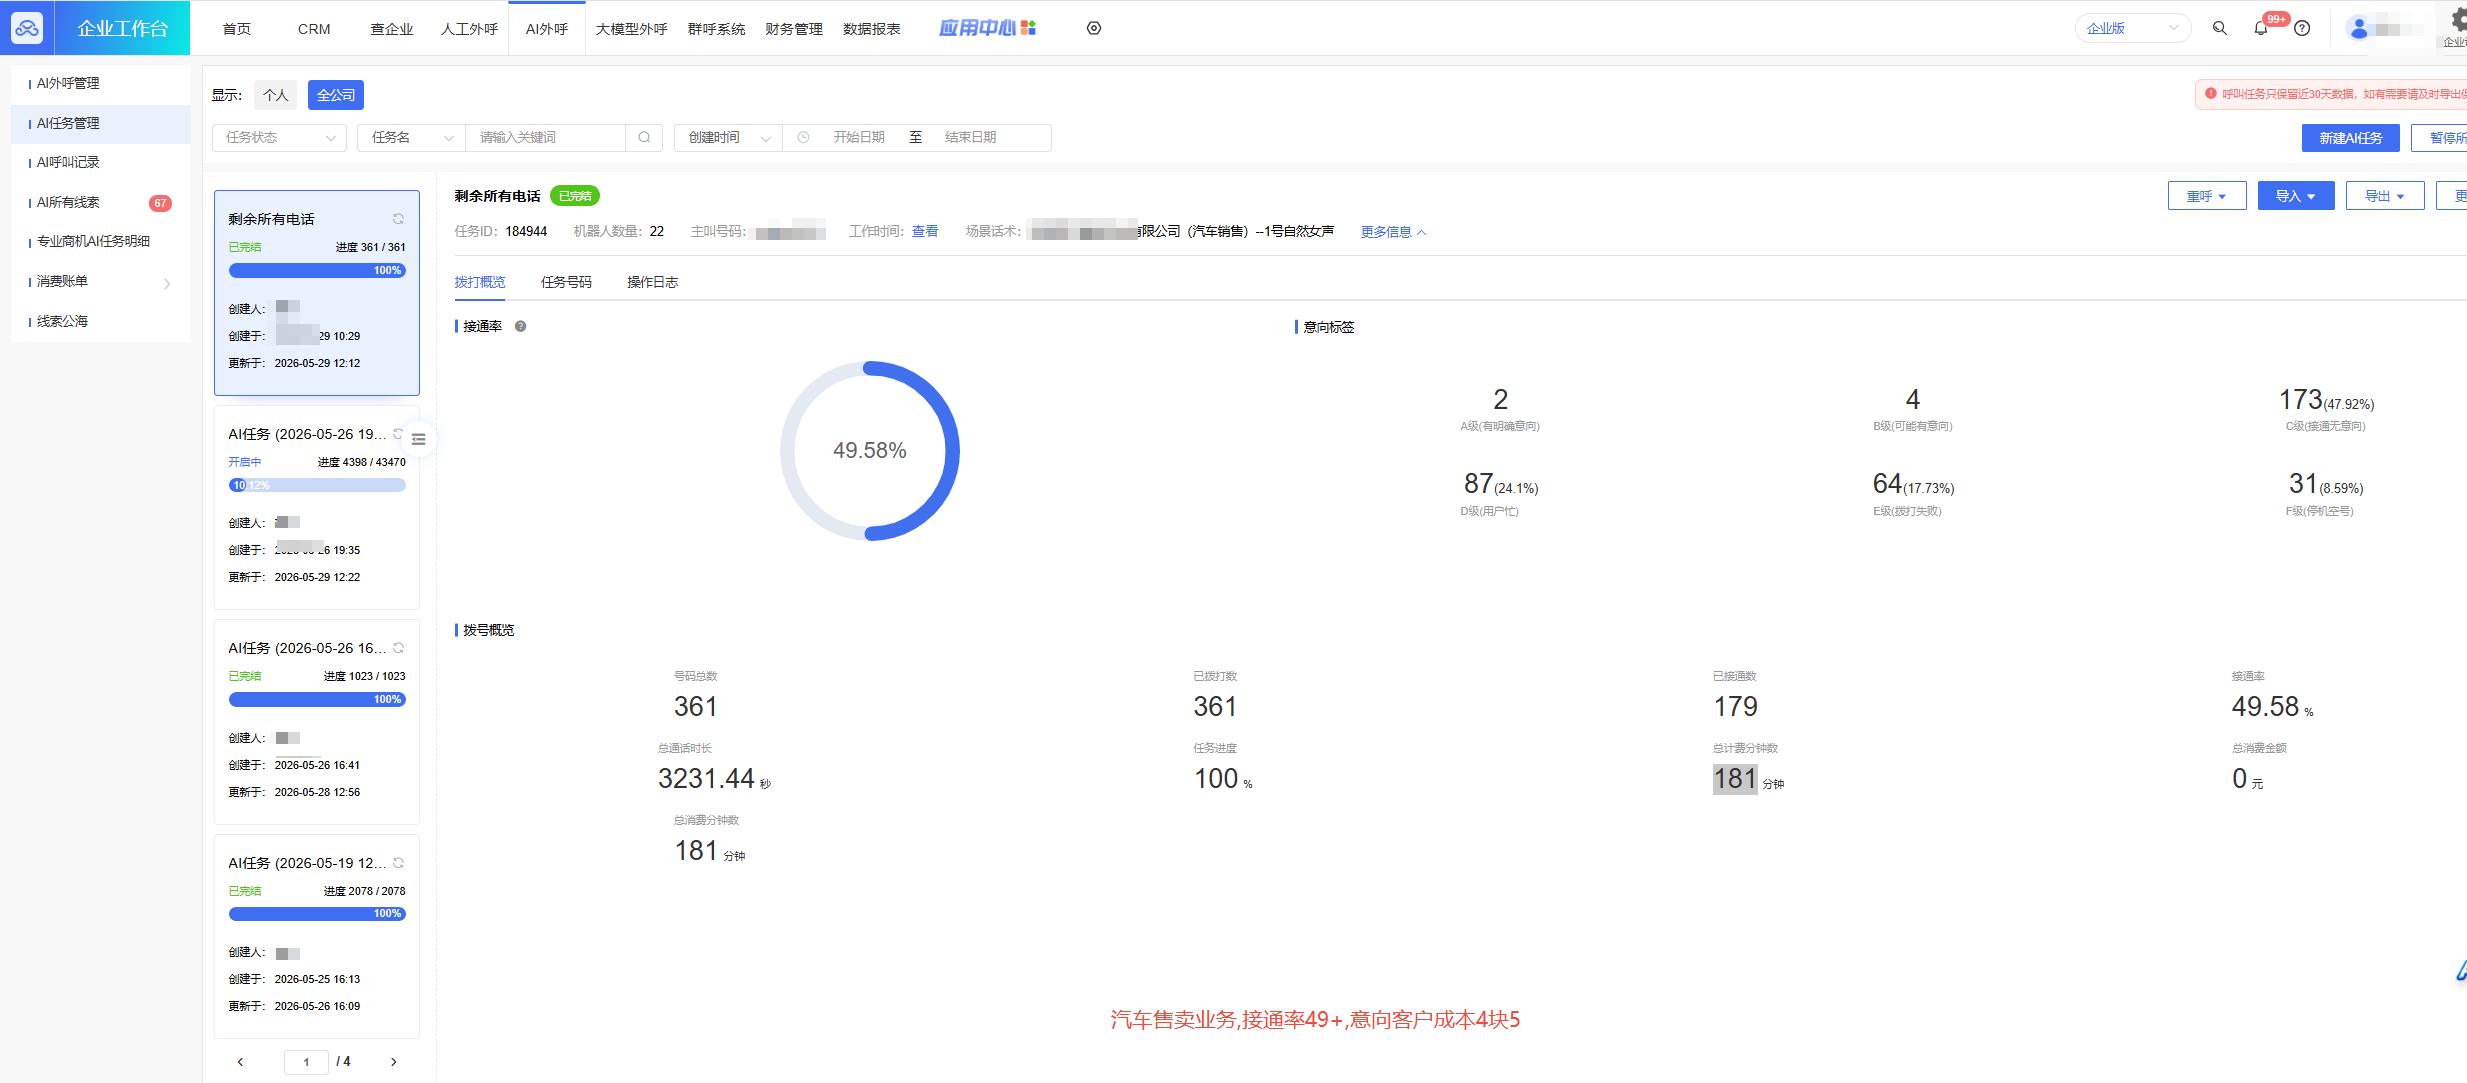
Task: Switch to 拨打概览 tab
Action: tap(479, 282)
